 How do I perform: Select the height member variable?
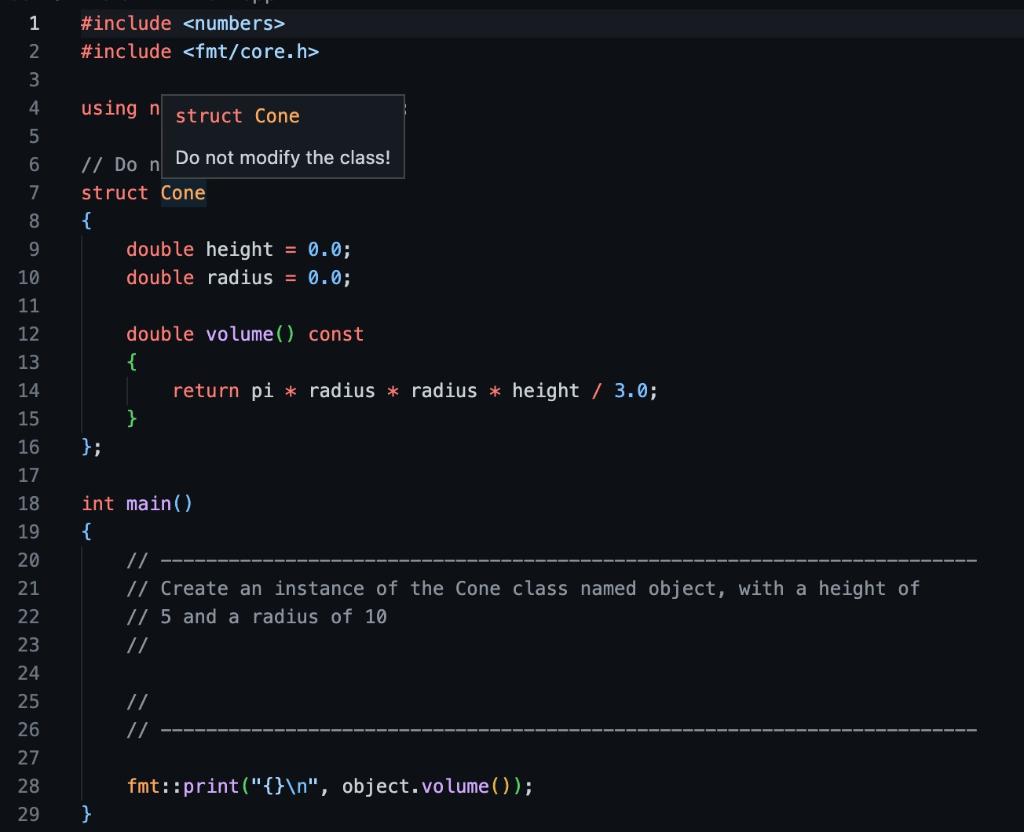tap(237, 249)
